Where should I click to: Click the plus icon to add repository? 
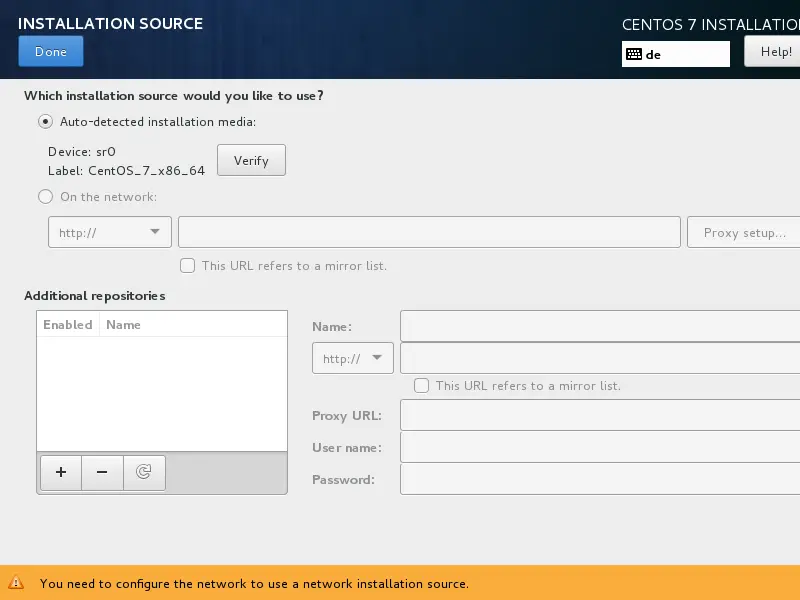coord(61,473)
